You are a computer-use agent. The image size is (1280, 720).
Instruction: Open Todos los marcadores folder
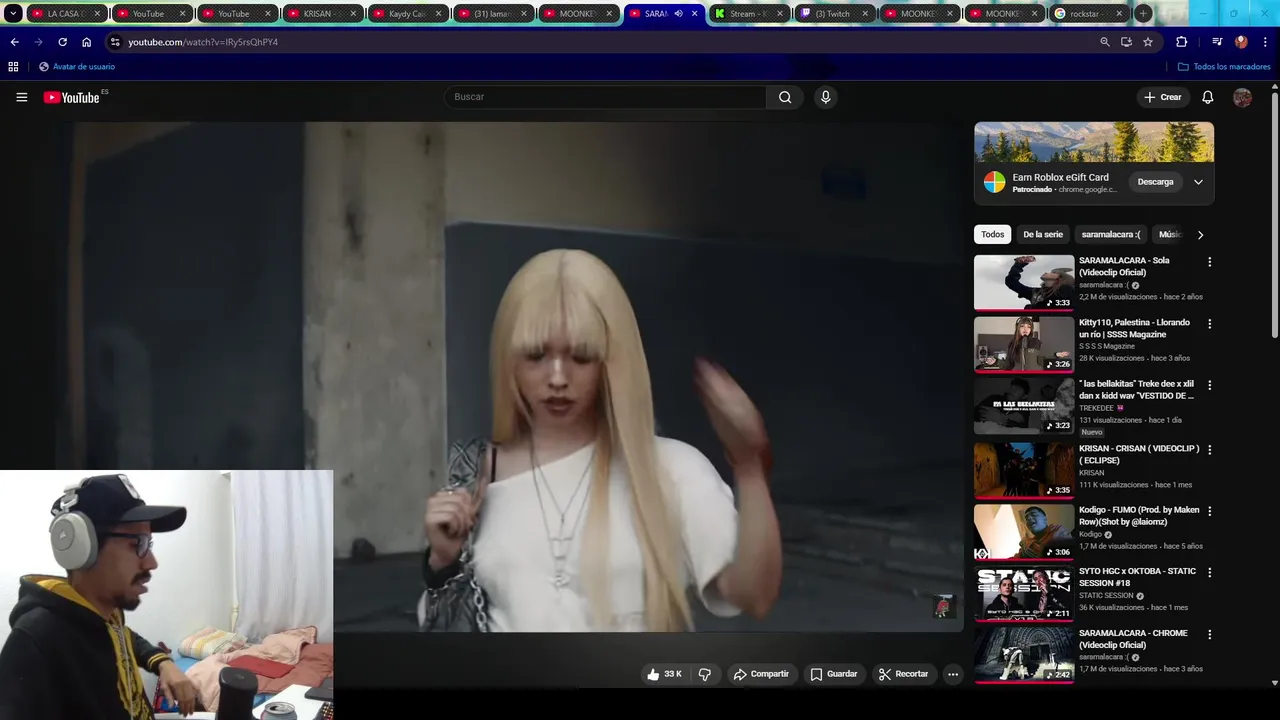point(1224,67)
